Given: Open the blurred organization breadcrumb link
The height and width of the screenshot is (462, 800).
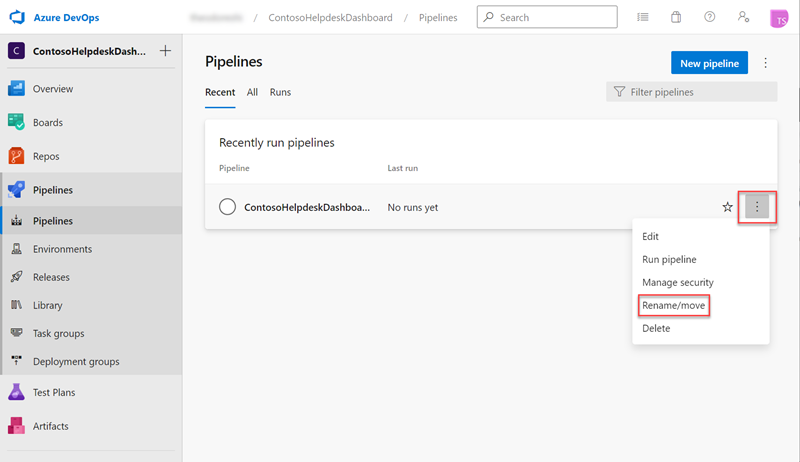Looking at the screenshot, I should 216,17.
